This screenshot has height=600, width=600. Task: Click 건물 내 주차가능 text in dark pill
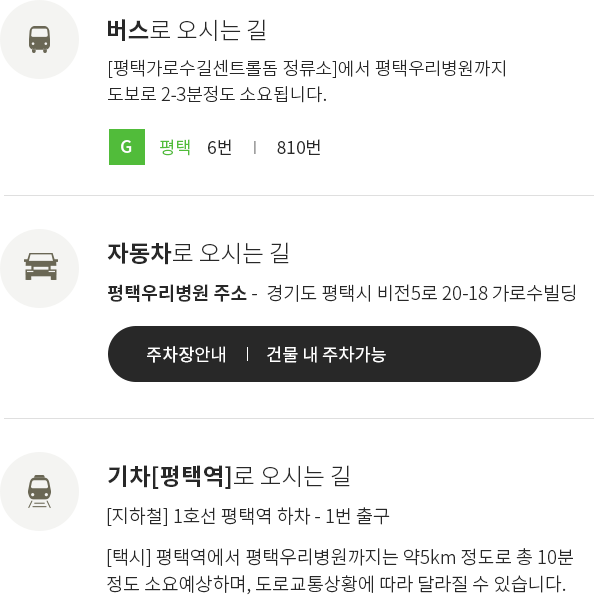(326, 354)
